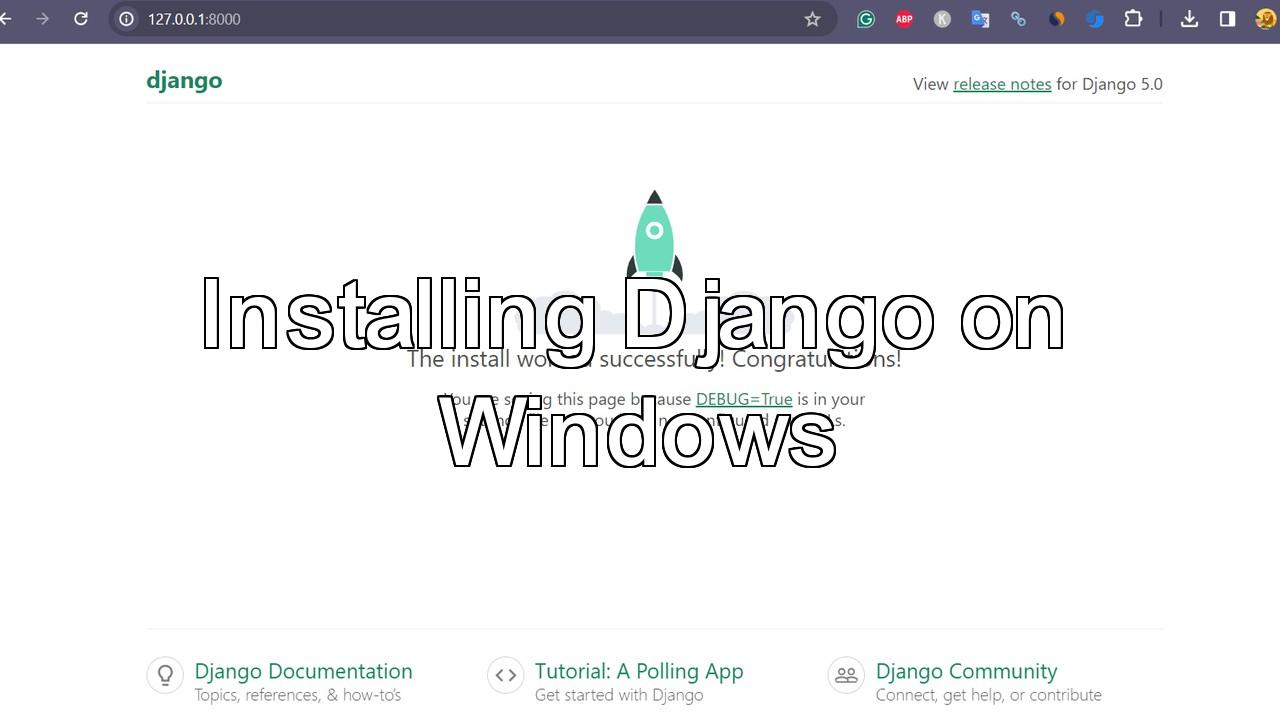Click the Grammarly extension icon
Viewport: 1280px width, 720px height.
[866, 19]
